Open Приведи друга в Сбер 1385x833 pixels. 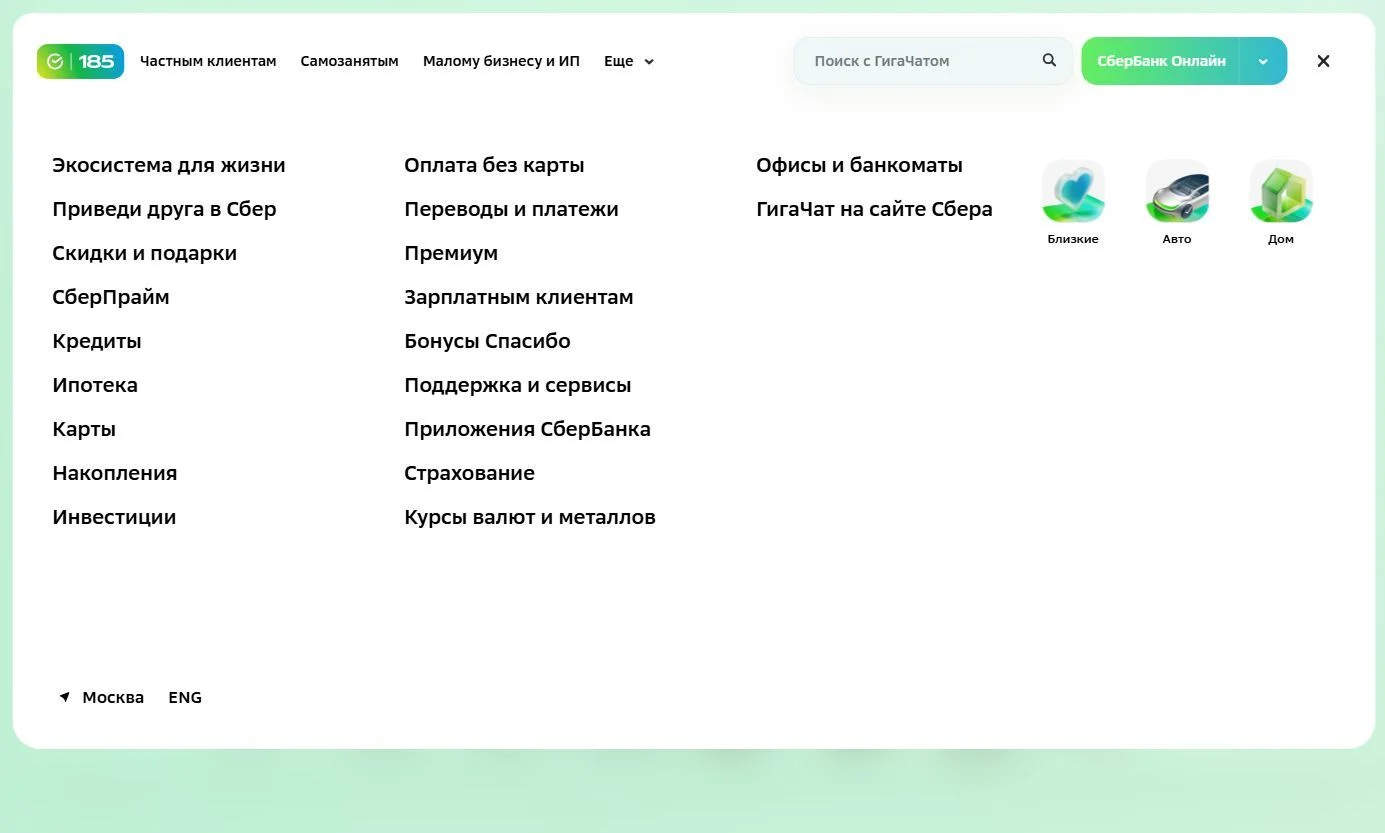(164, 209)
